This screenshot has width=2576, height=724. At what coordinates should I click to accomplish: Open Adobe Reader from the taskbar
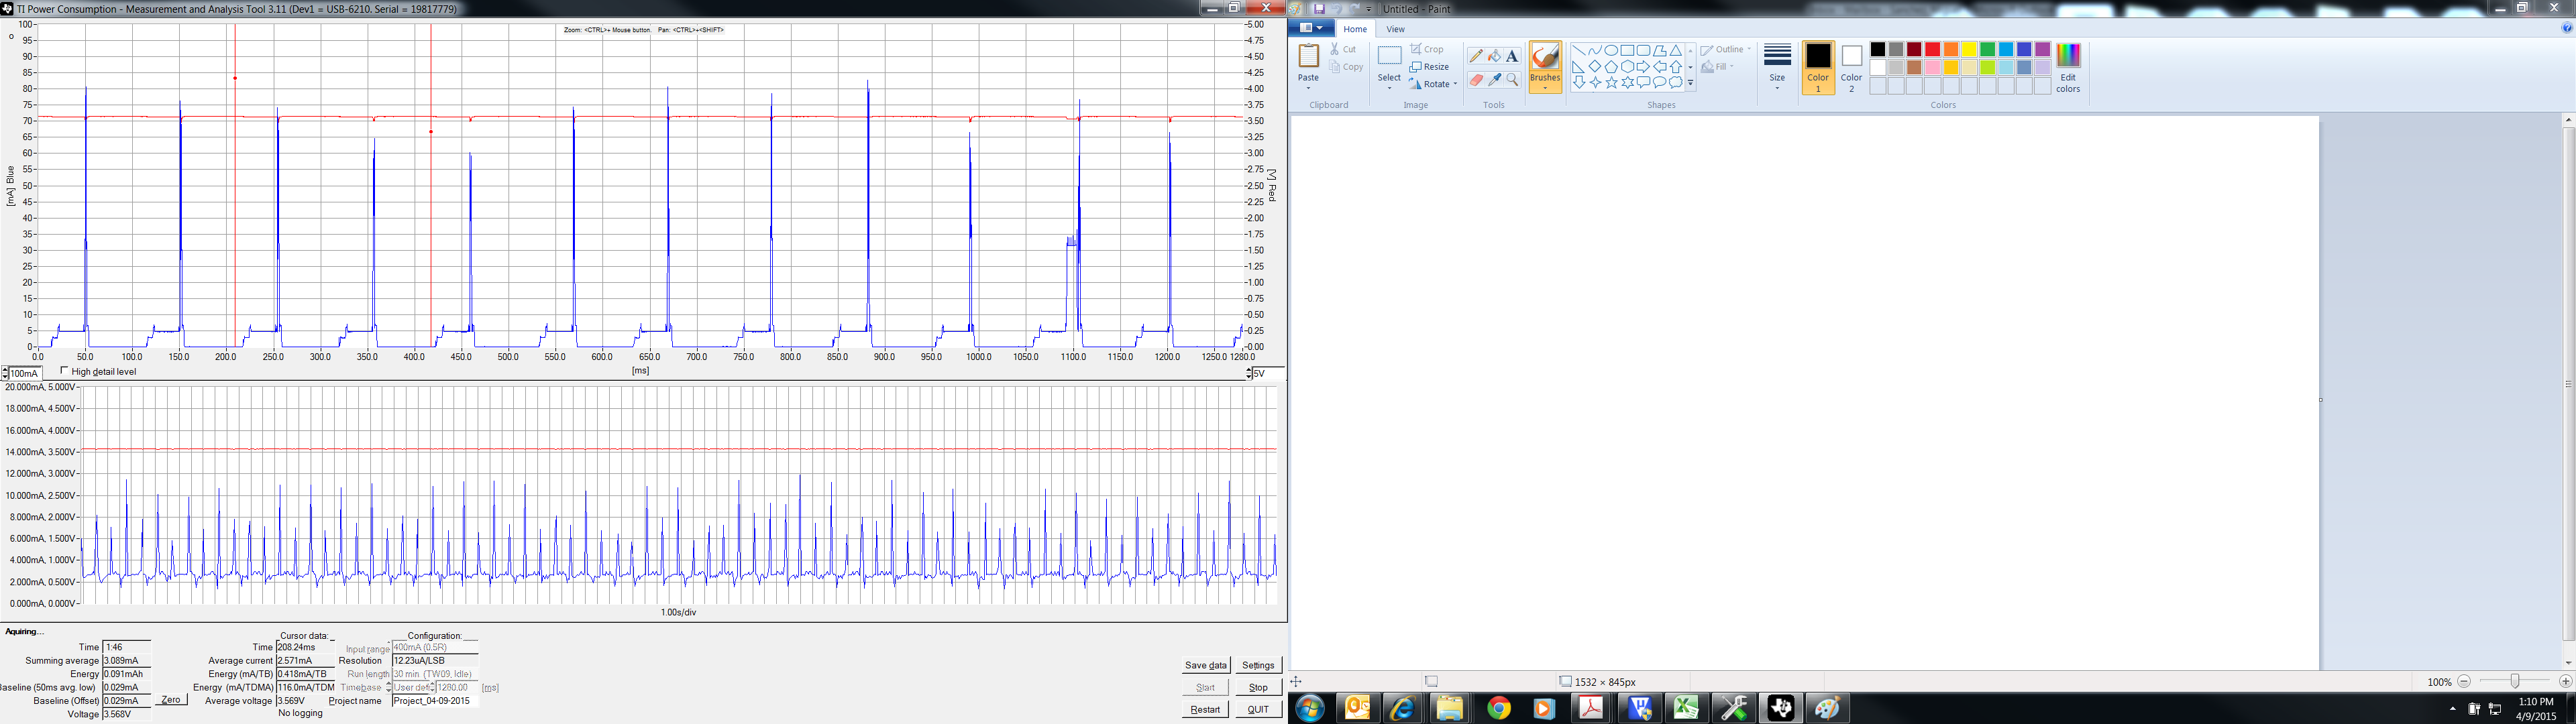coord(1591,709)
